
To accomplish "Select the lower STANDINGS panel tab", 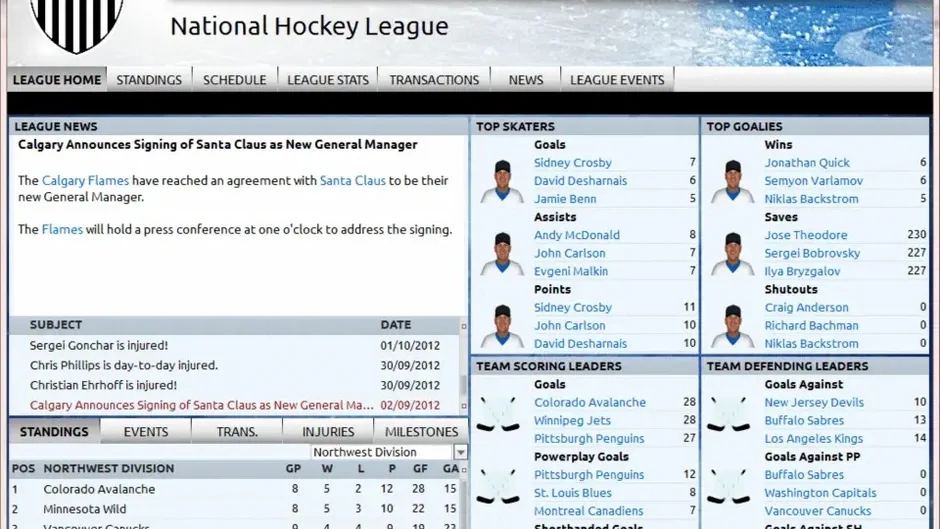I will click(54, 432).
